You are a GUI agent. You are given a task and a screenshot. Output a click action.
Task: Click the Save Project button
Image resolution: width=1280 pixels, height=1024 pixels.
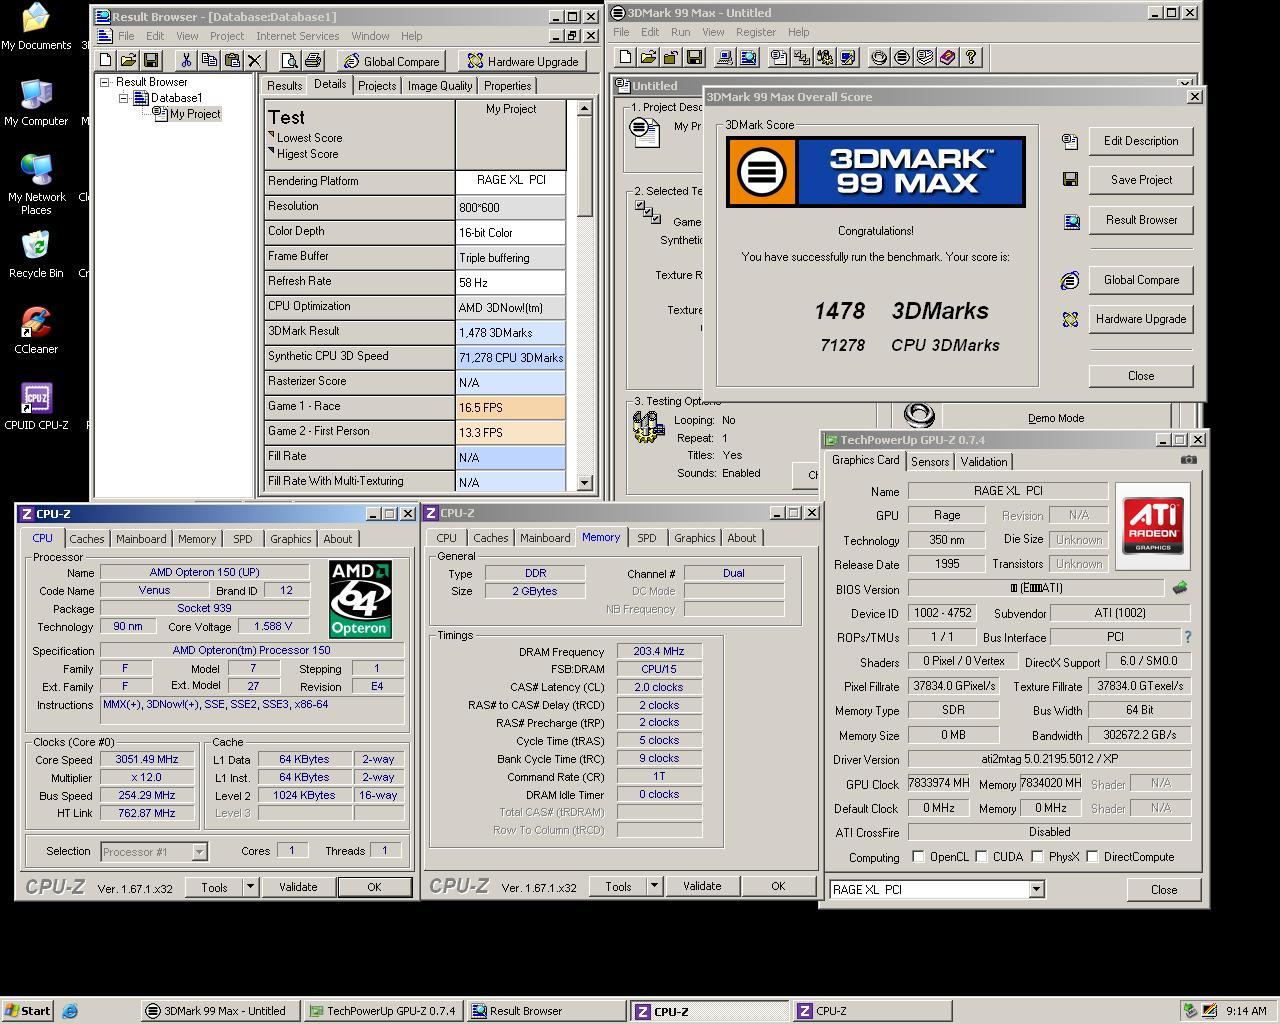pyautogui.click(x=1141, y=180)
